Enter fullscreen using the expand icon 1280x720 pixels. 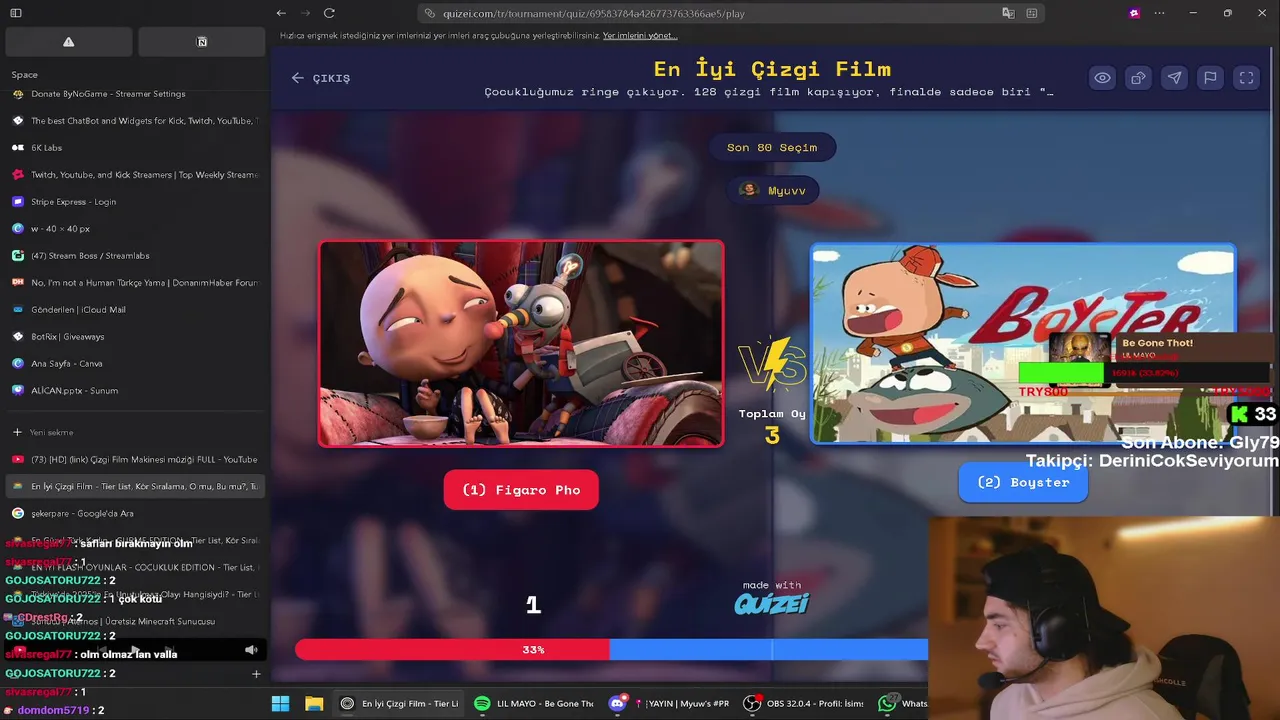coord(1246,78)
